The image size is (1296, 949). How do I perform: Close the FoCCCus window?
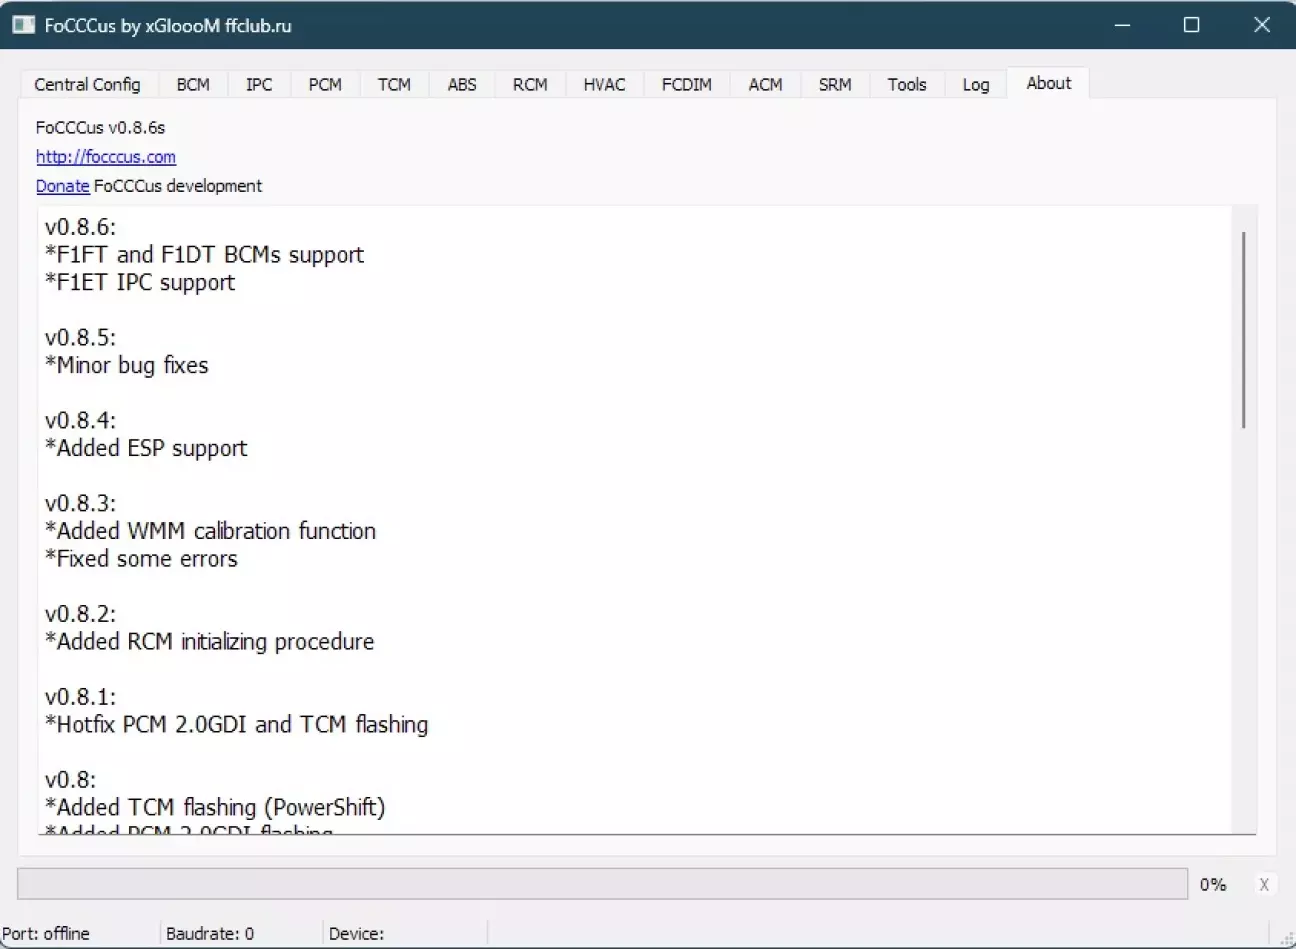pyautogui.click(x=1261, y=25)
